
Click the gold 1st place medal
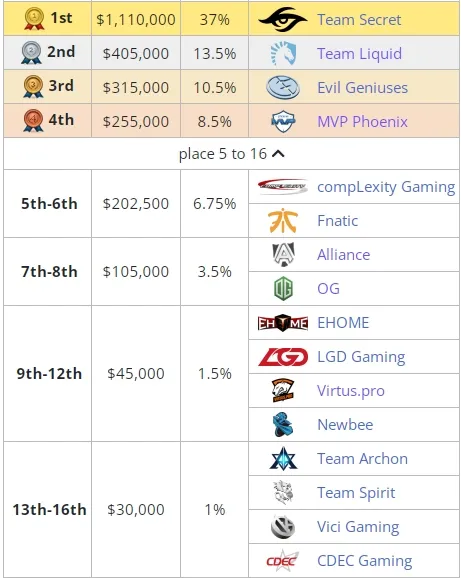[x=34, y=19]
